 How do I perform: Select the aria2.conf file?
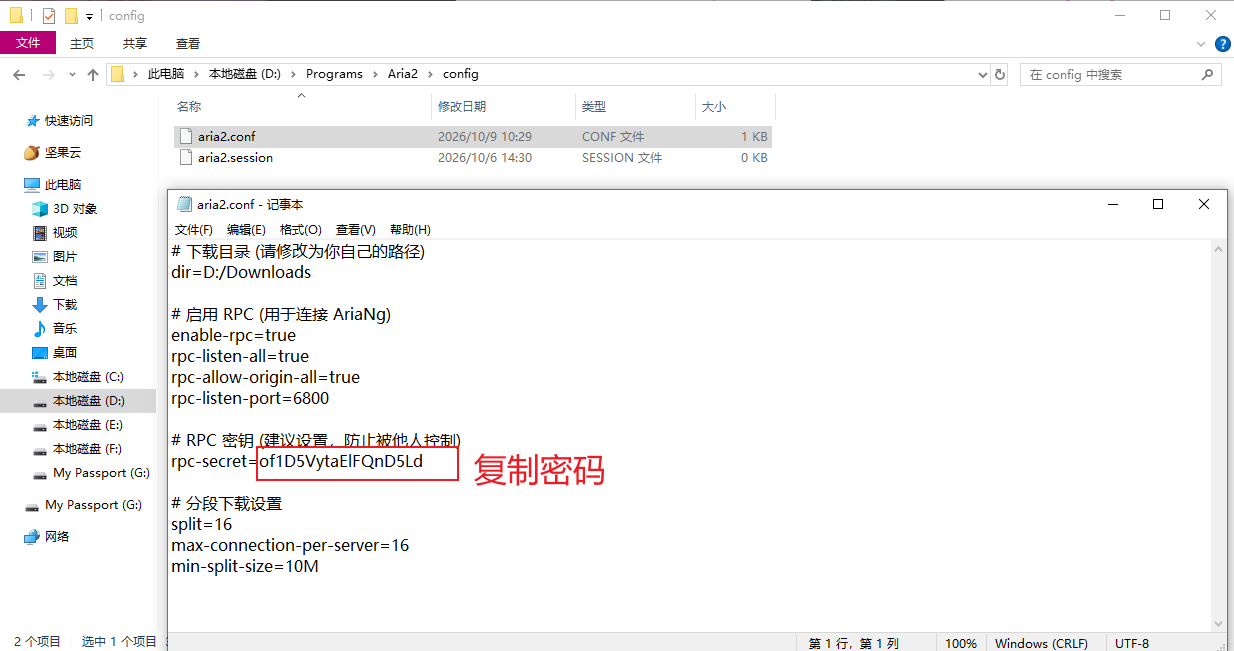click(472, 136)
